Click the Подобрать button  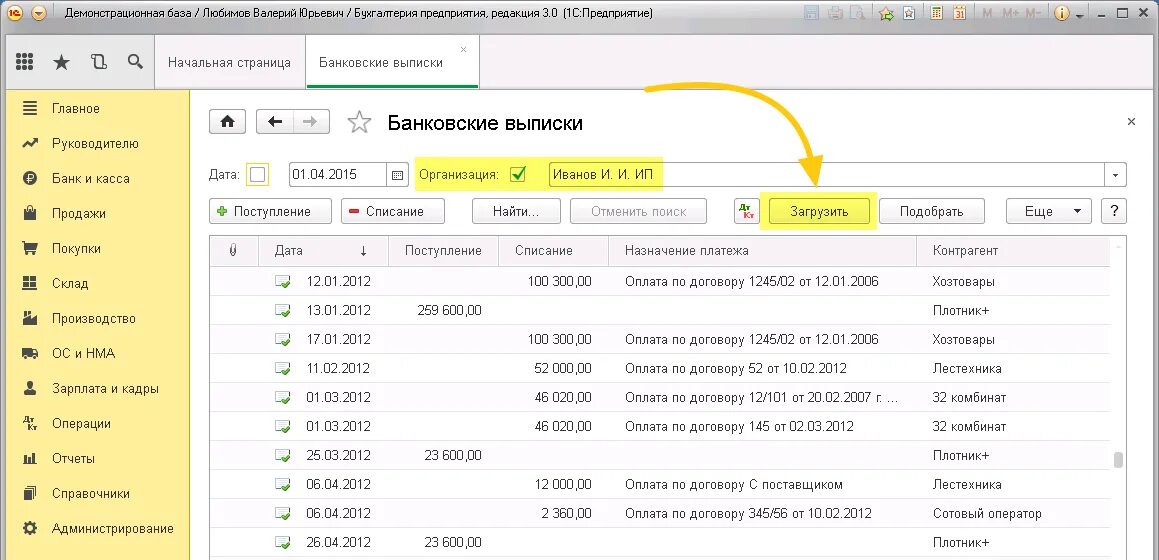point(931,211)
